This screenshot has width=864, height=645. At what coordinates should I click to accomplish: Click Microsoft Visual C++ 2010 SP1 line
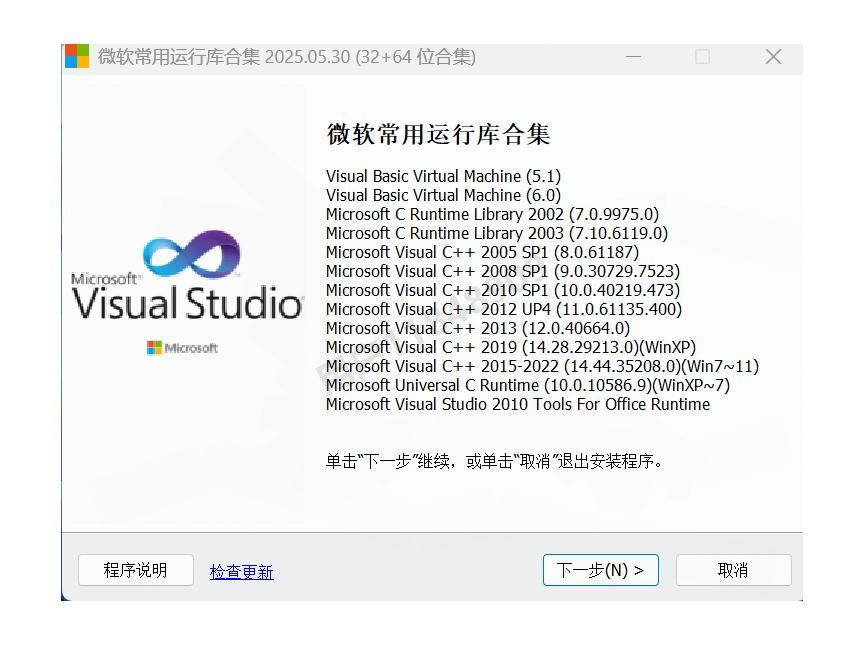(x=503, y=290)
